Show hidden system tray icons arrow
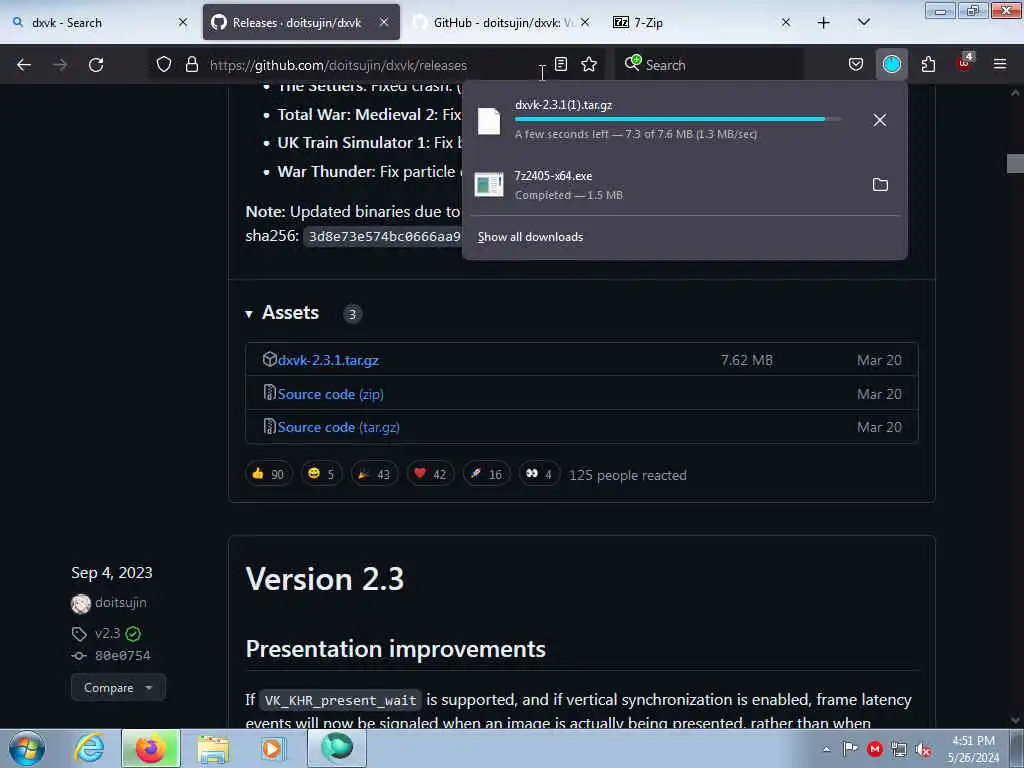1024x768 pixels. (826, 749)
